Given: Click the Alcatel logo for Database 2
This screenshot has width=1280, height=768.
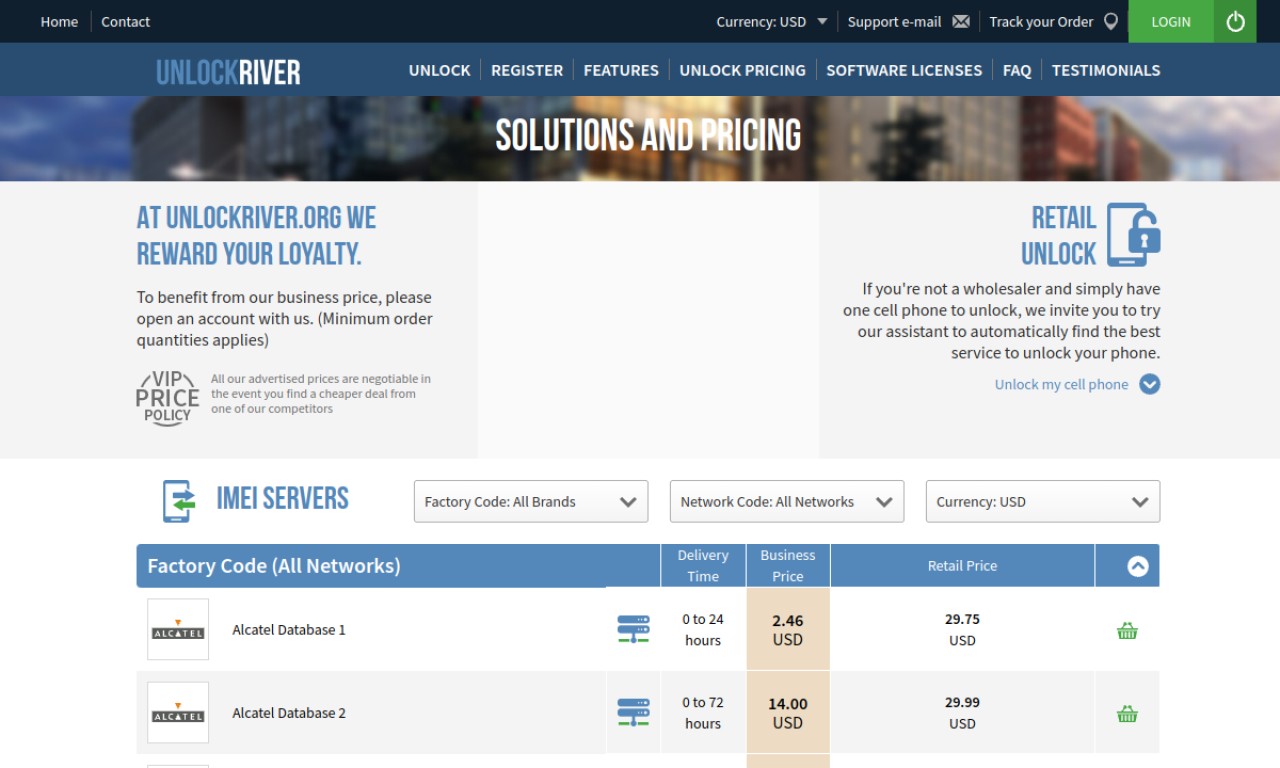Looking at the screenshot, I should [x=178, y=712].
